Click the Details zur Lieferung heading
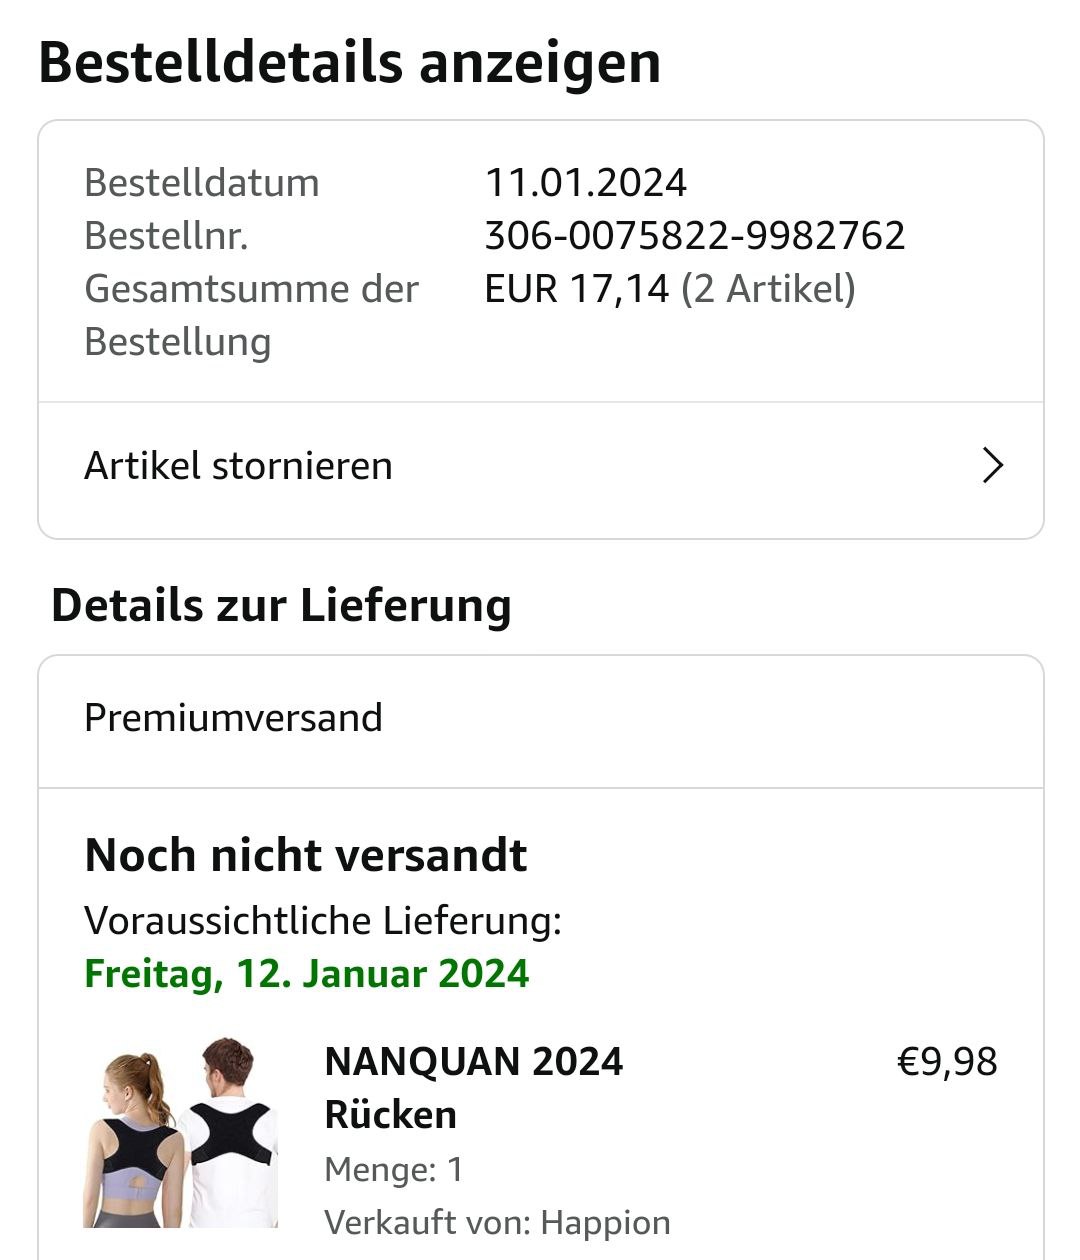 coord(281,606)
